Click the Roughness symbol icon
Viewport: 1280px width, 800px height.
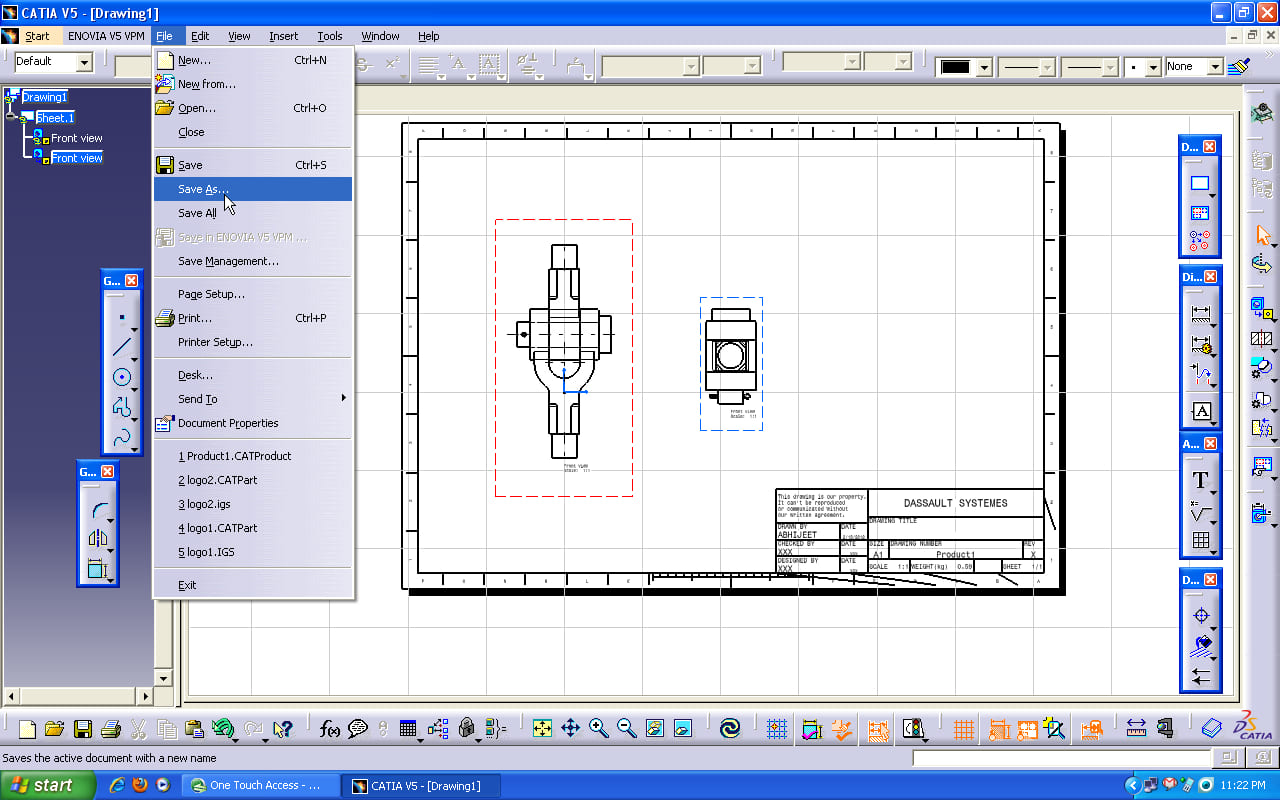(x=1200, y=510)
